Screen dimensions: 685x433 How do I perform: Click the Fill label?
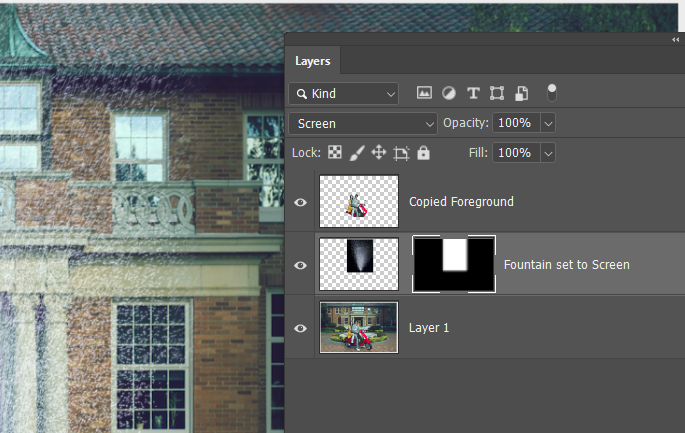478,152
